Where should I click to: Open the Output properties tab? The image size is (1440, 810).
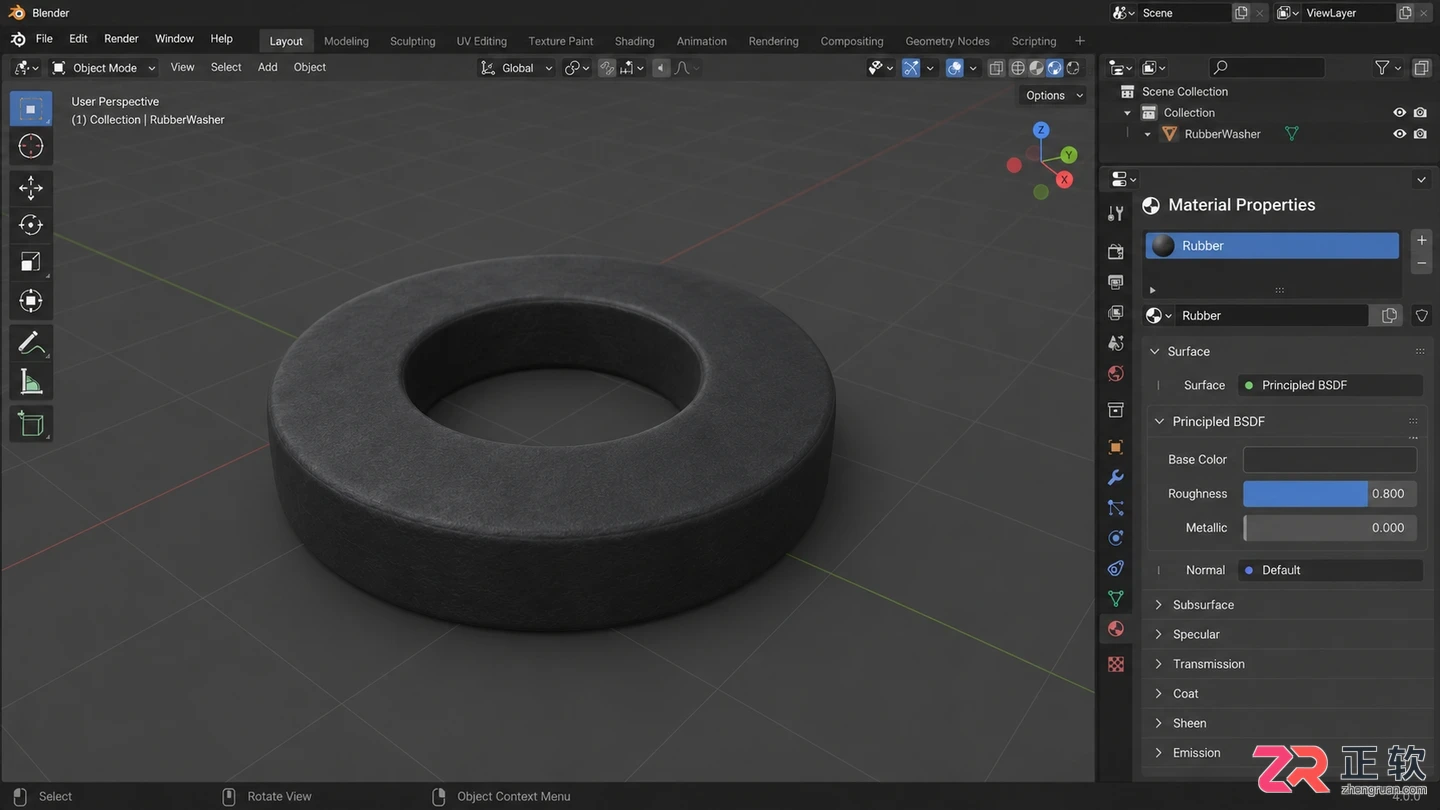(1116, 282)
